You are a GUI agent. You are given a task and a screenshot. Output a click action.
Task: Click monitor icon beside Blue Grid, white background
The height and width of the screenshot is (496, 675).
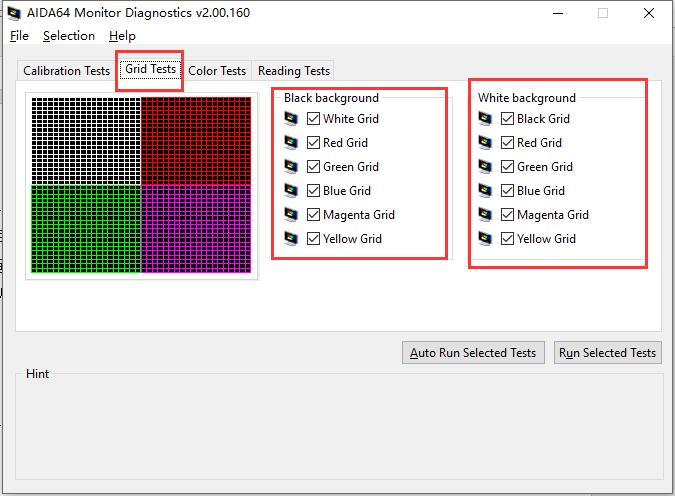click(486, 191)
